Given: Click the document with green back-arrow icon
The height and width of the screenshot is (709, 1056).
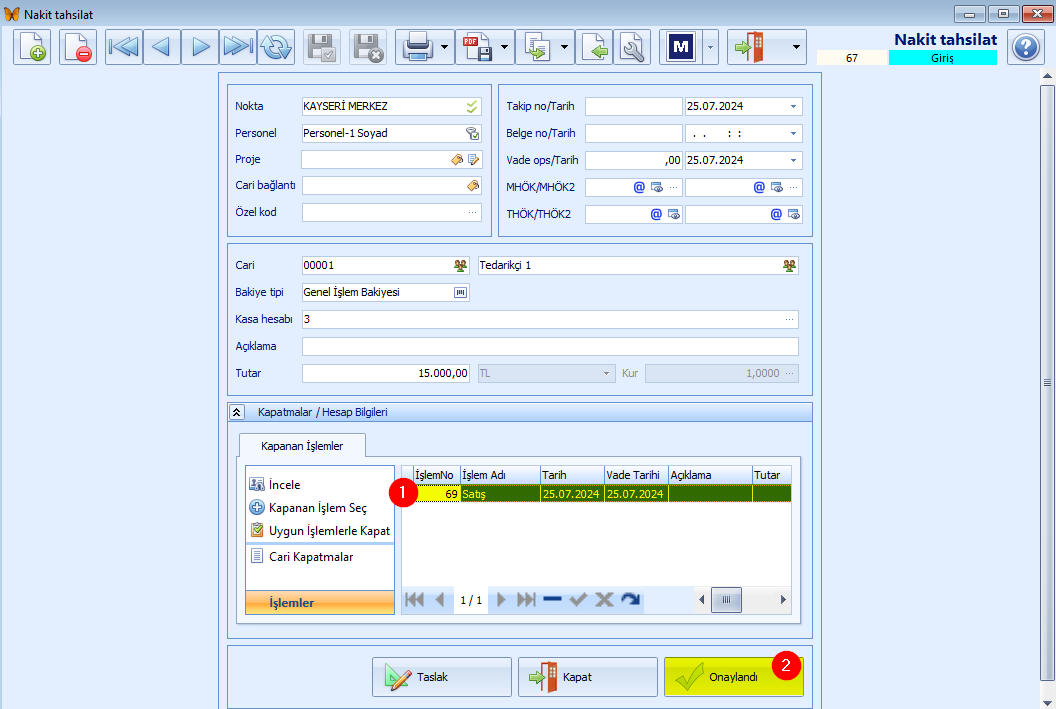Looking at the screenshot, I should pos(594,47).
